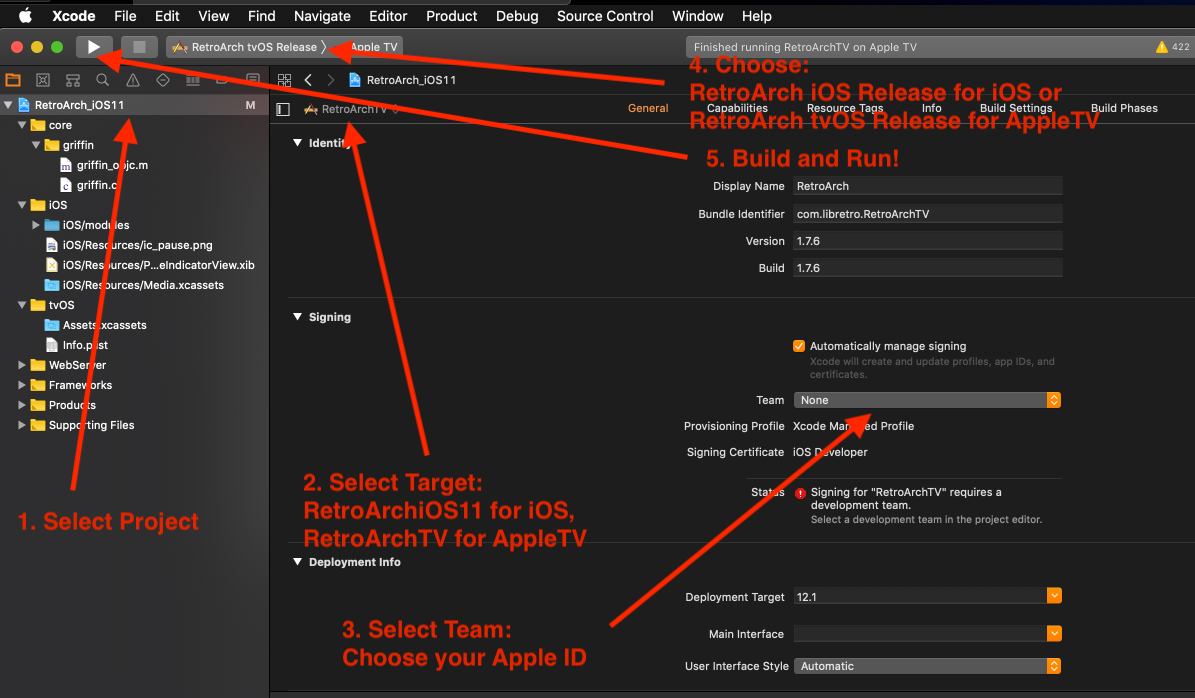
Task: Open the Apple menu
Action: point(25,15)
